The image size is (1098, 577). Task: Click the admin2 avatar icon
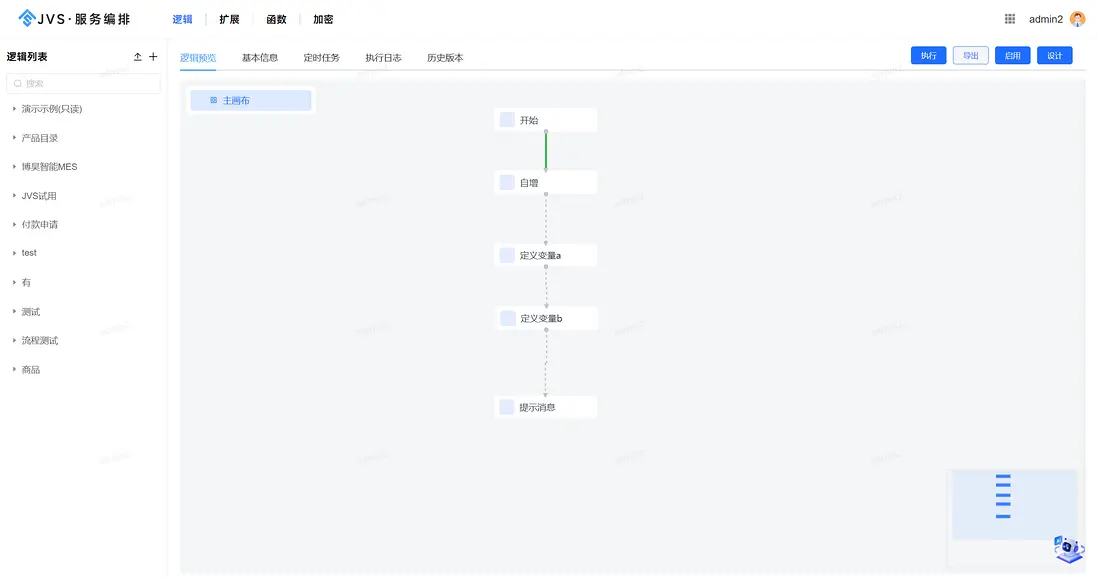coord(1076,18)
